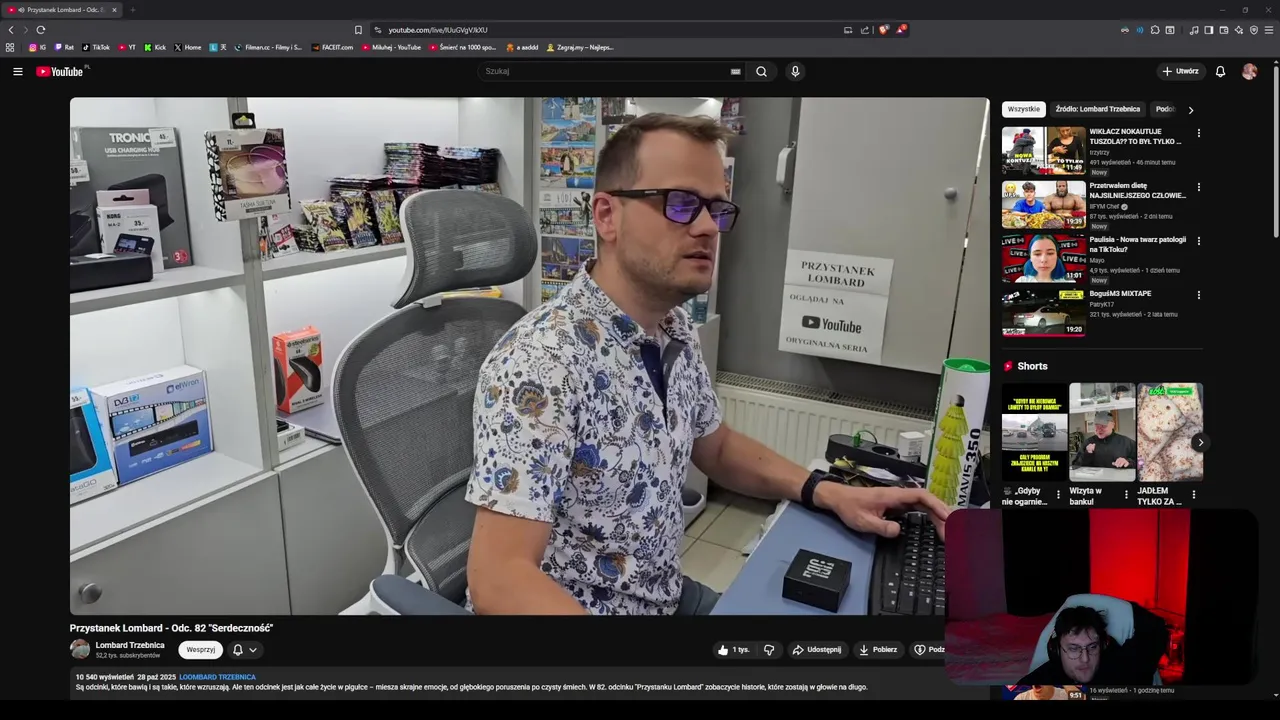Open the FACEIT.com bookmark
This screenshot has width=1280, height=720.
tap(332, 47)
